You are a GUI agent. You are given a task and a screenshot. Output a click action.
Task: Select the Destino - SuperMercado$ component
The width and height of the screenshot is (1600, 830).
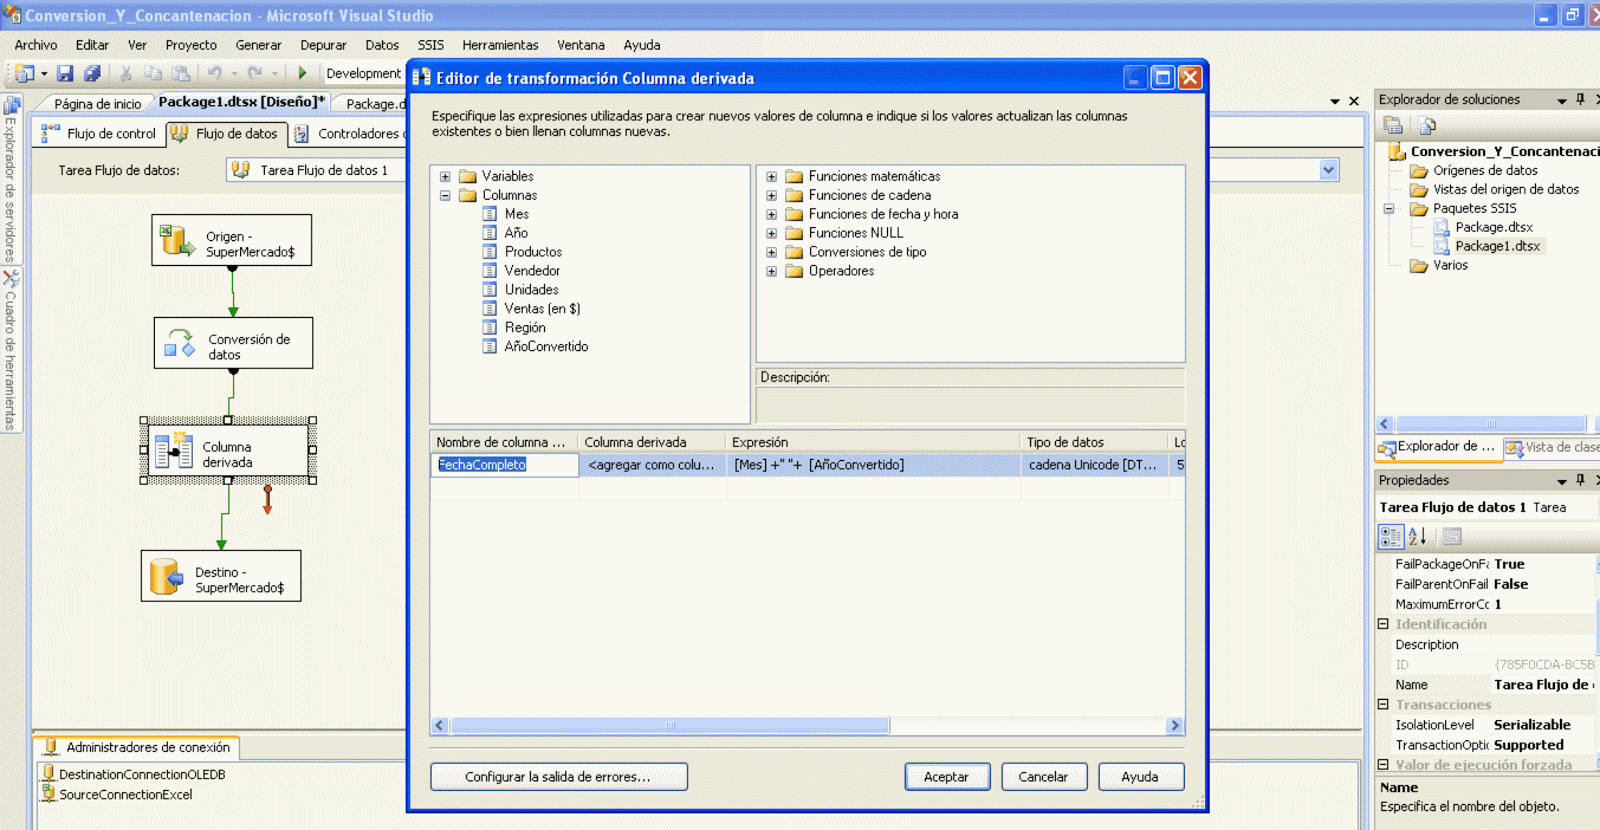pyautogui.click(x=221, y=576)
